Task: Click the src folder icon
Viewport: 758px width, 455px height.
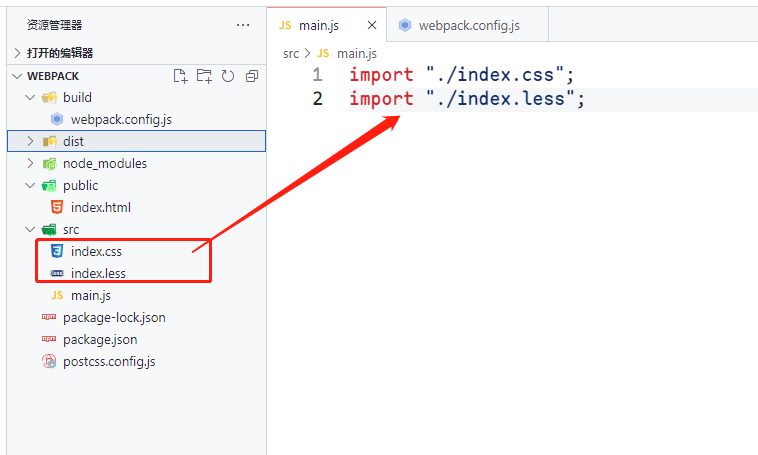Action: point(49,230)
